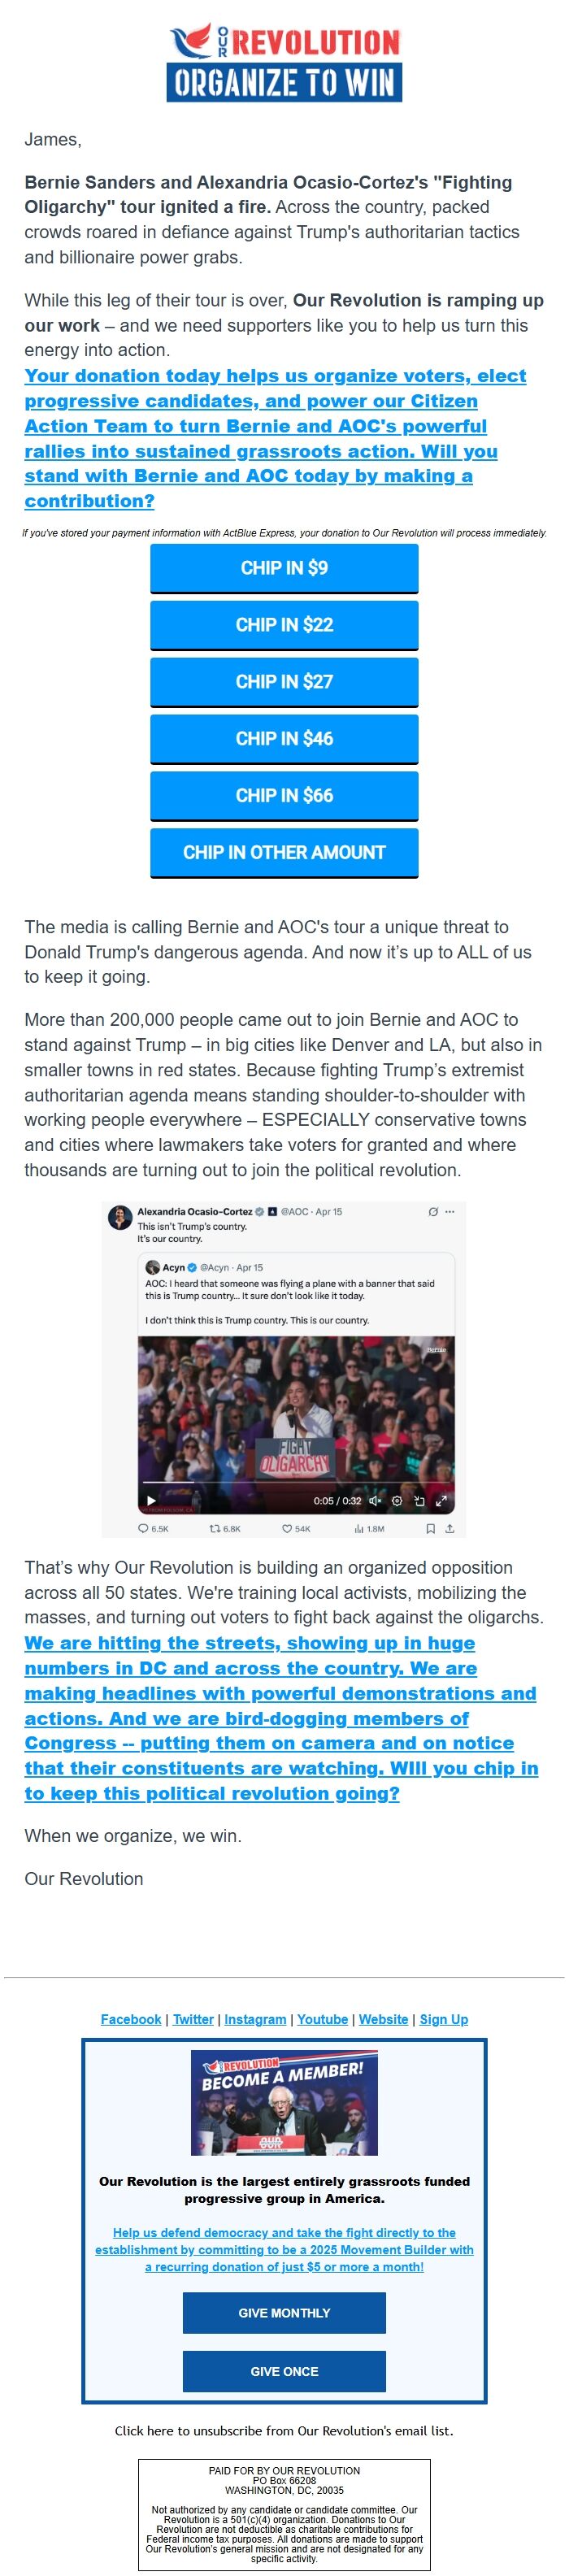
Task: Mute the video using the volume icon
Action: [375, 1500]
